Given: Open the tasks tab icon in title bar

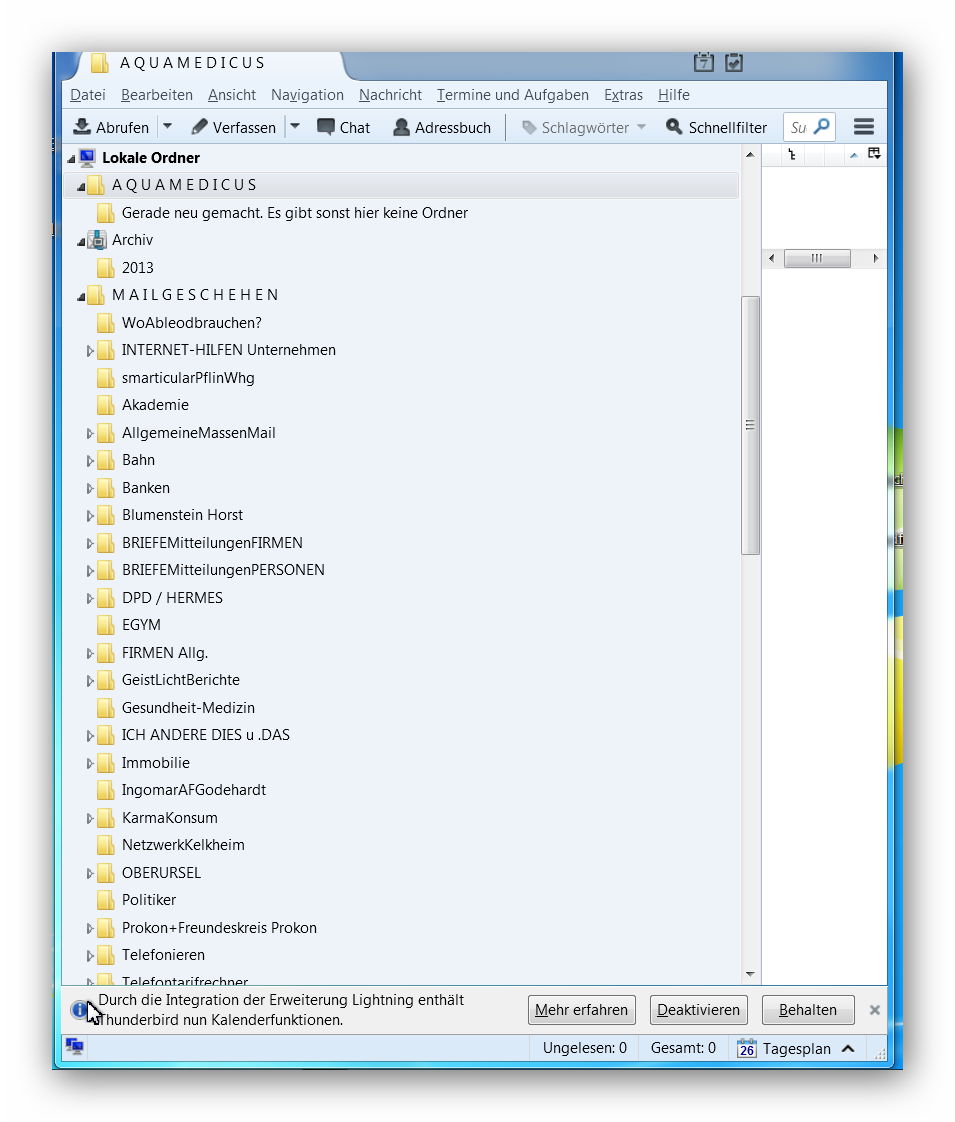Looking at the screenshot, I should [734, 63].
